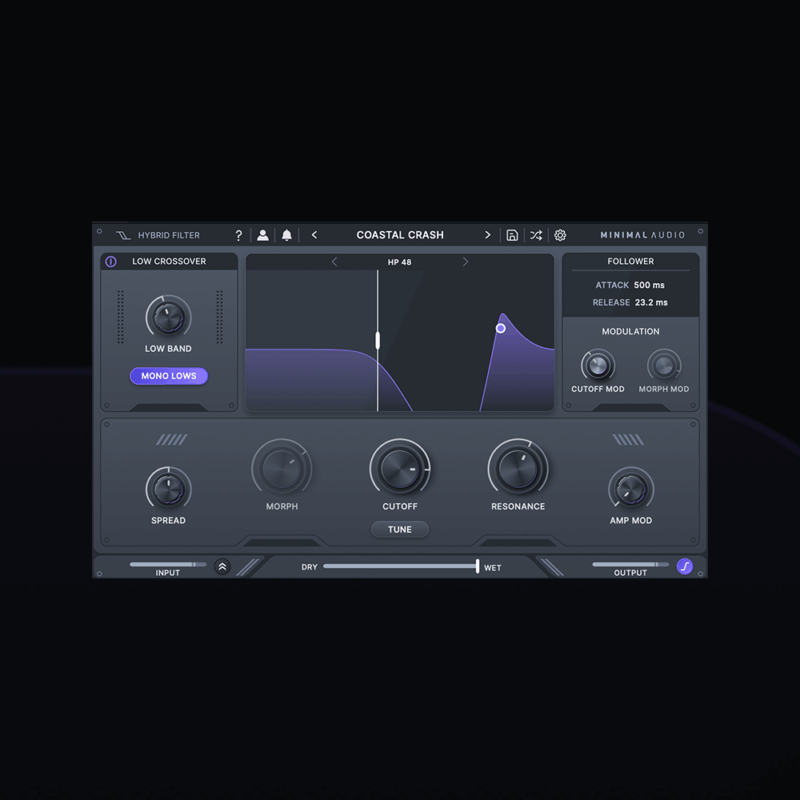Click the input double chevron button
Viewport: 800px width, 800px height.
[x=222, y=566]
